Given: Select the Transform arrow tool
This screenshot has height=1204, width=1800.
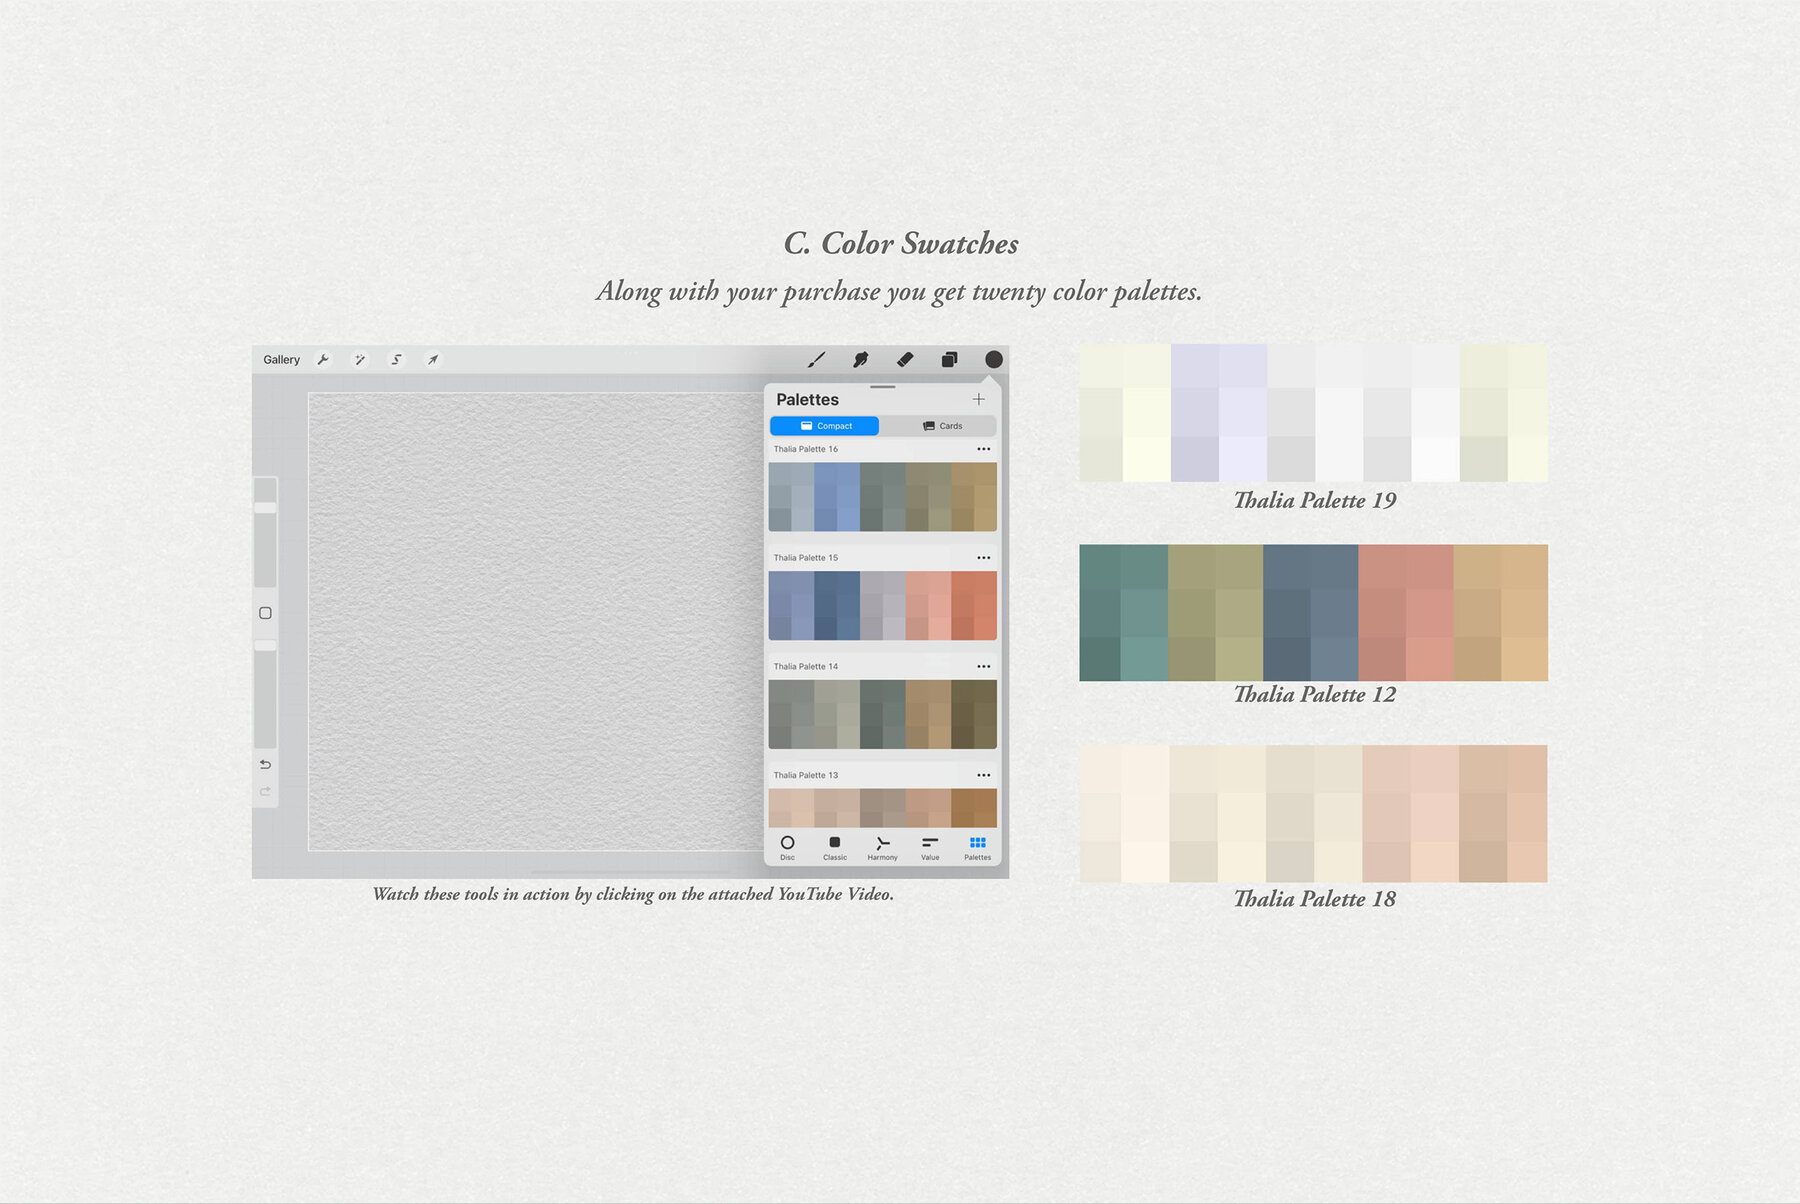Looking at the screenshot, I should (x=432, y=360).
